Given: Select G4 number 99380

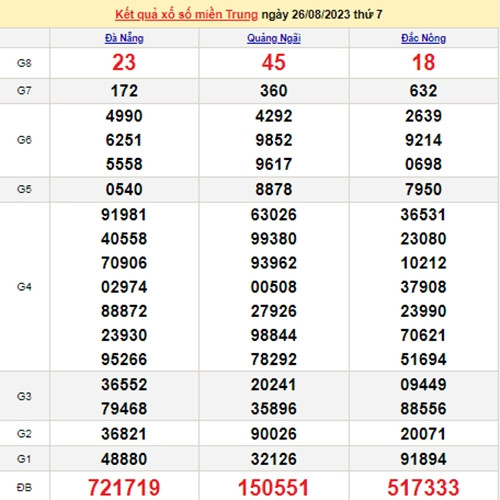Looking at the screenshot, I should pos(274,239).
